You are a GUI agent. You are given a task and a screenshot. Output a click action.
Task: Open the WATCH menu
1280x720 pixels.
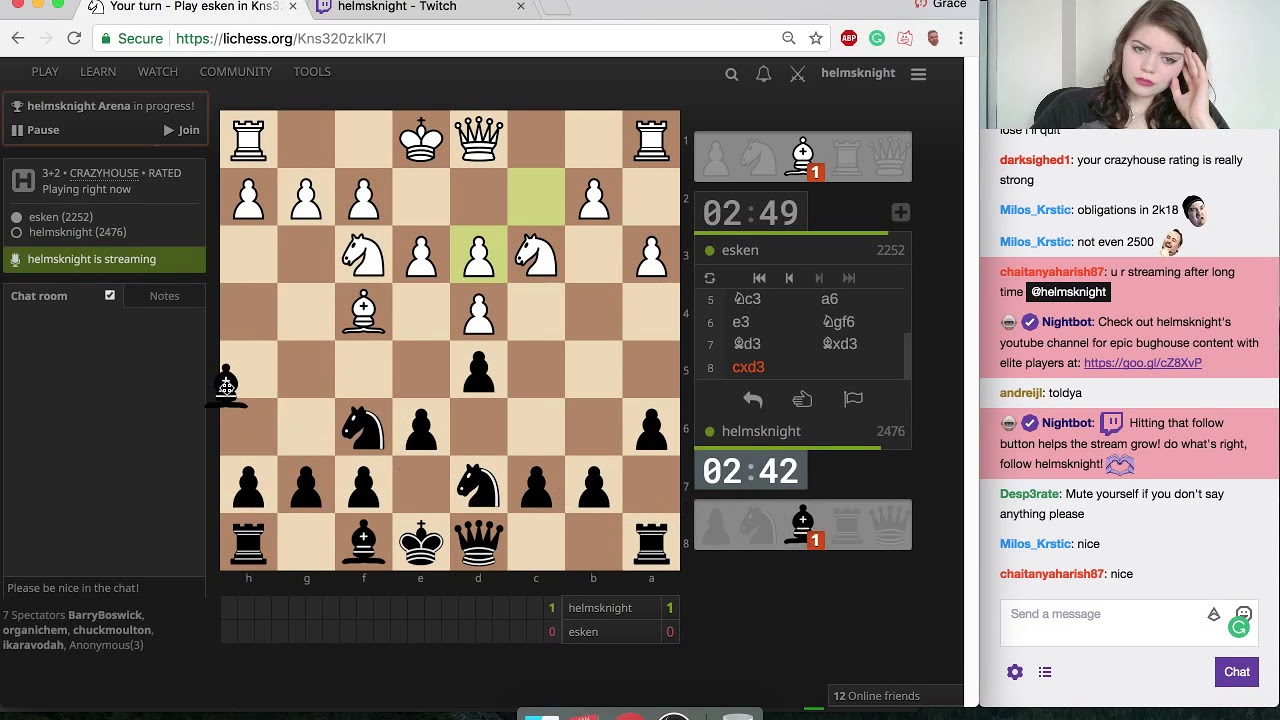point(158,72)
